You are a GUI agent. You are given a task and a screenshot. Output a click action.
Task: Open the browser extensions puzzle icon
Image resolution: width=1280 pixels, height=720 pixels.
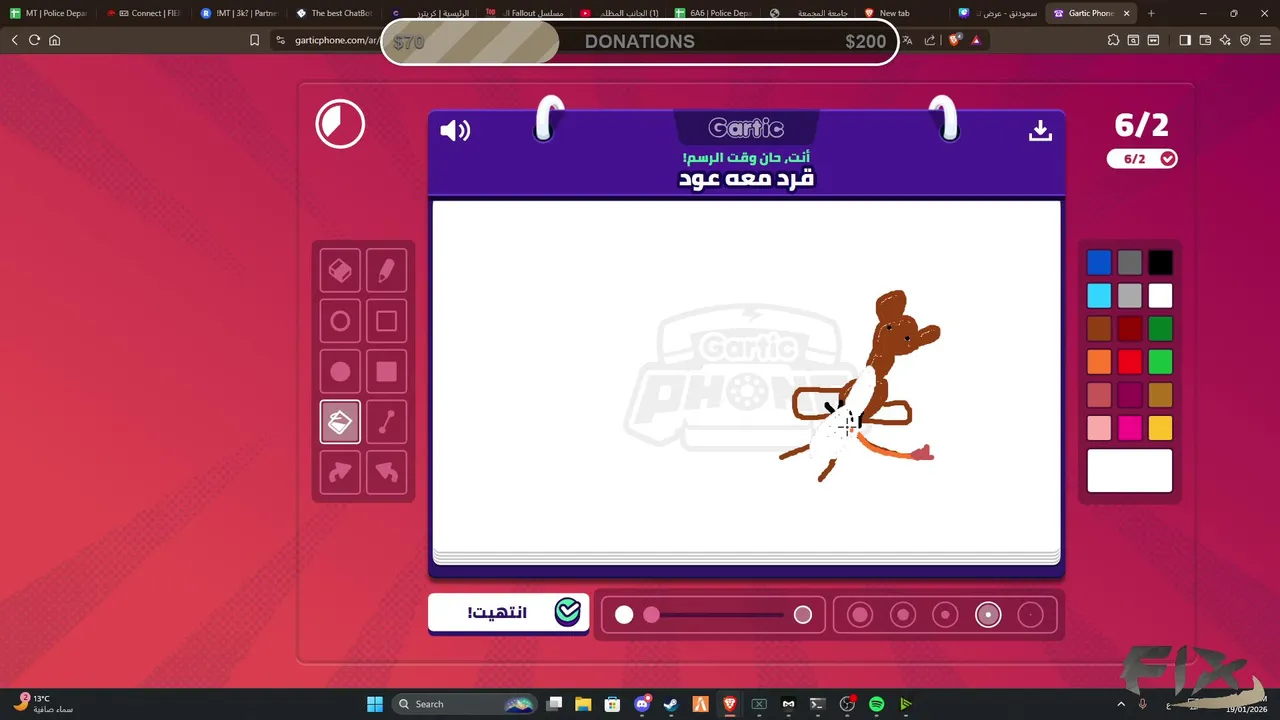click(1113, 40)
